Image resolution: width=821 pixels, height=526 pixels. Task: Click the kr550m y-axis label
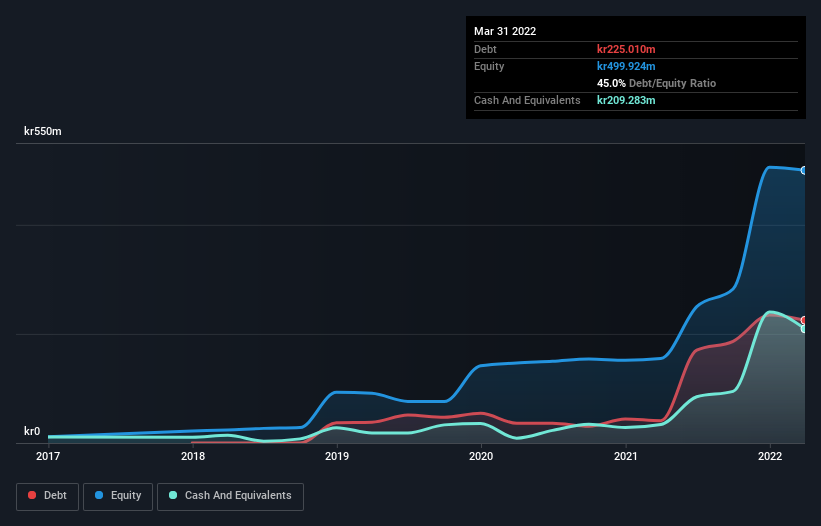(43, 131)
